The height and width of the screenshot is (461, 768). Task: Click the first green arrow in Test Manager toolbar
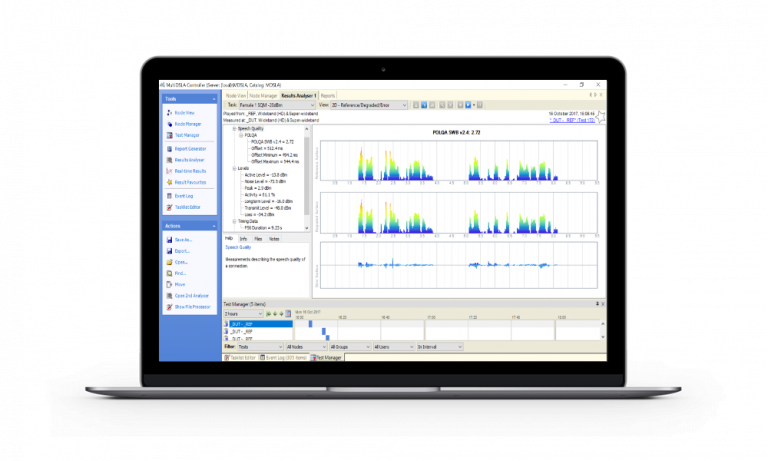268,314
